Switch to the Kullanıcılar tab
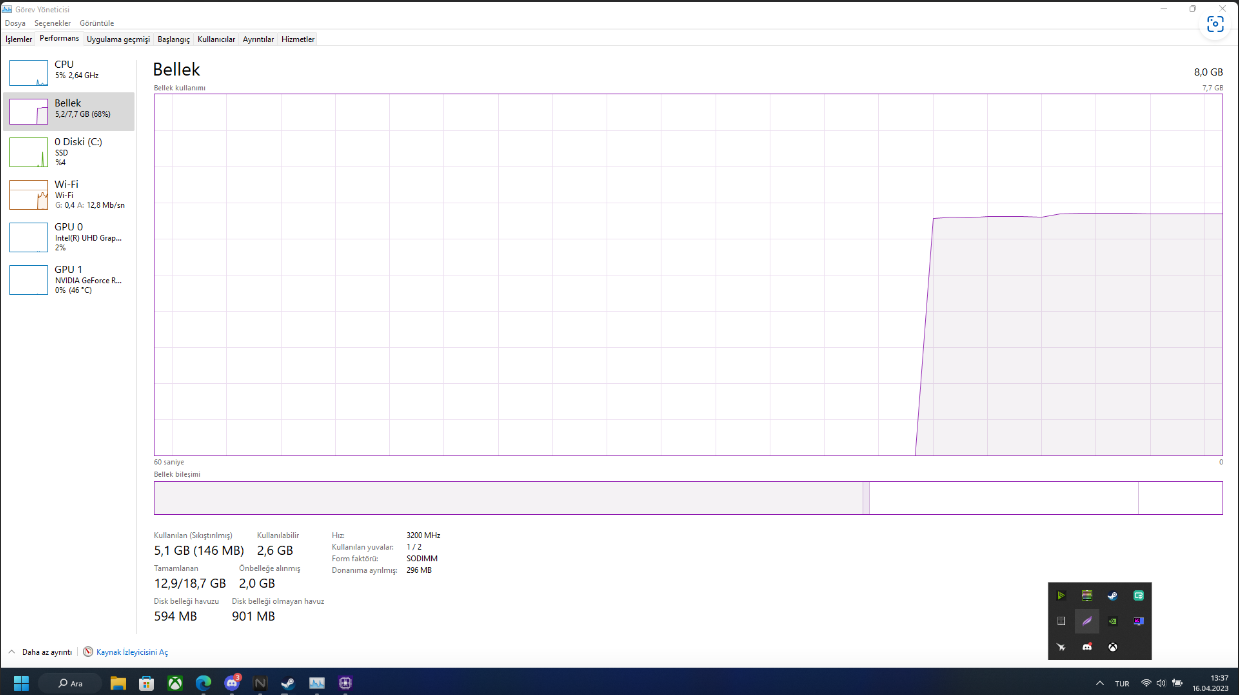 pos(216,39)
